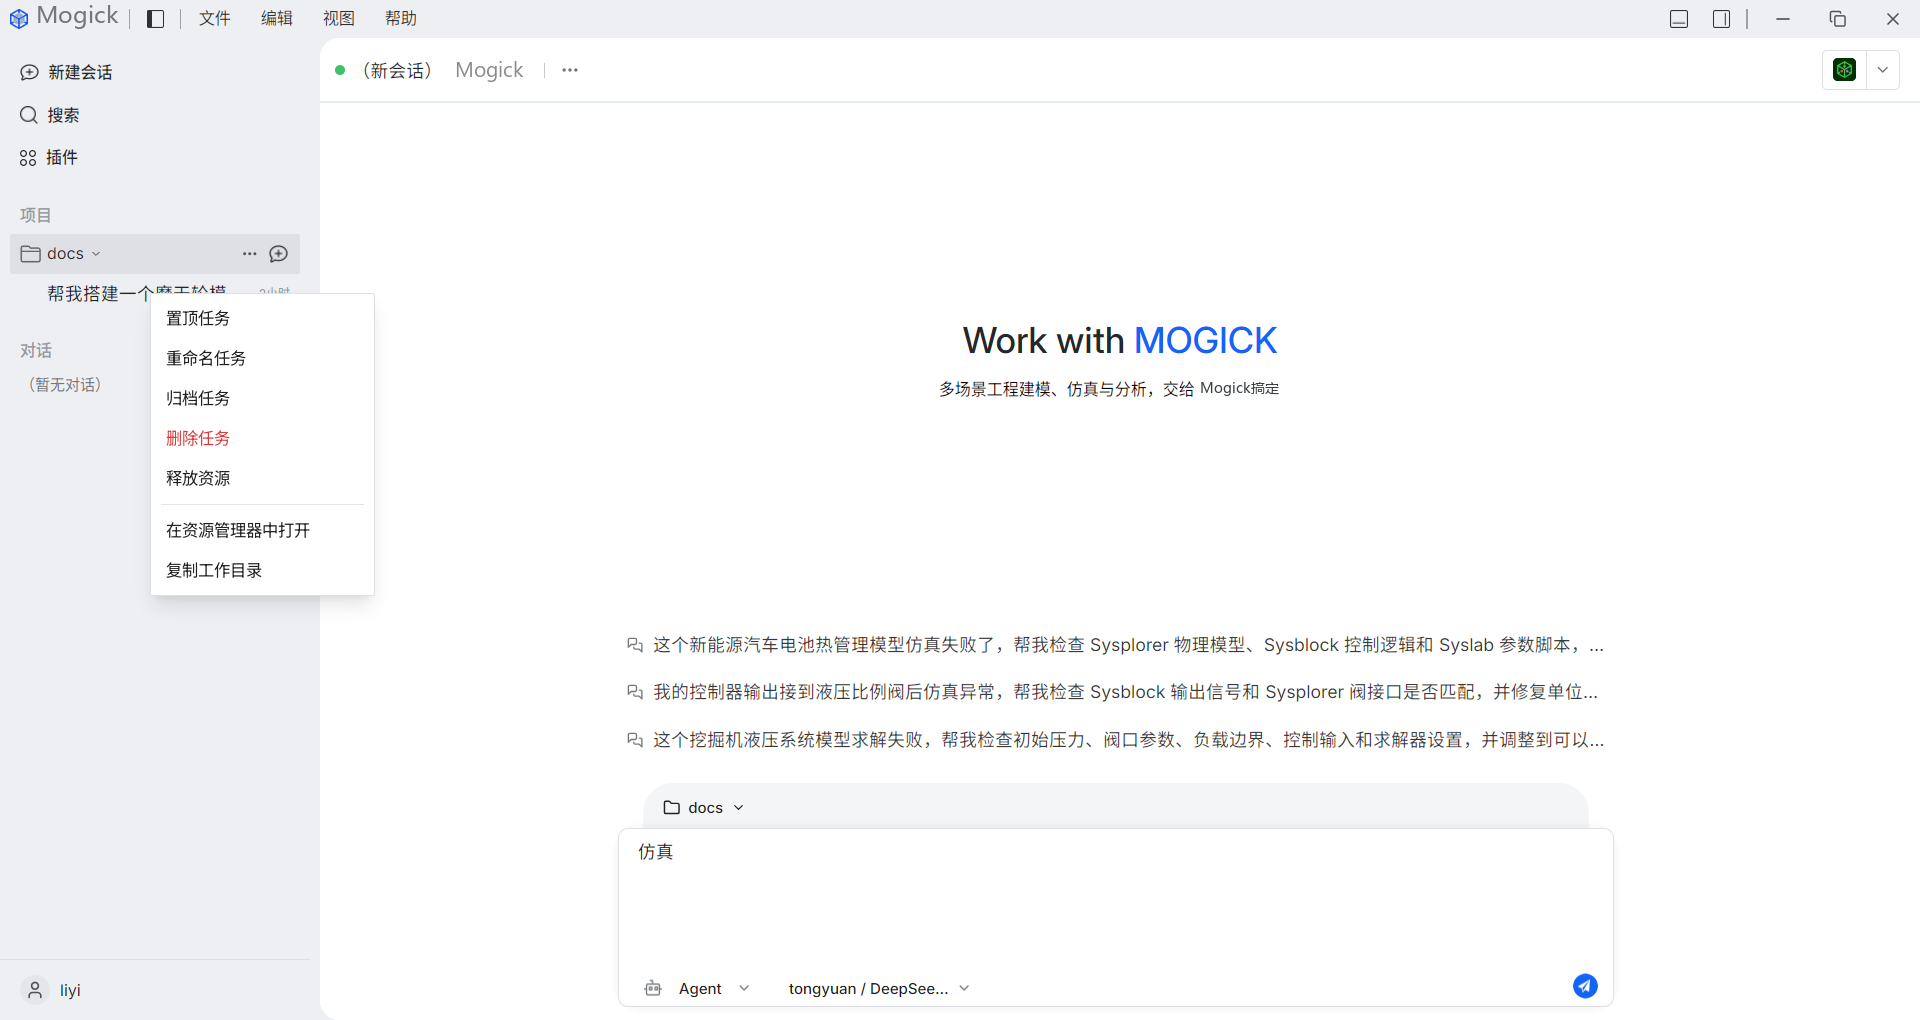Open the 插件 plugins page

pyautogui.click(x=49, y=157)
